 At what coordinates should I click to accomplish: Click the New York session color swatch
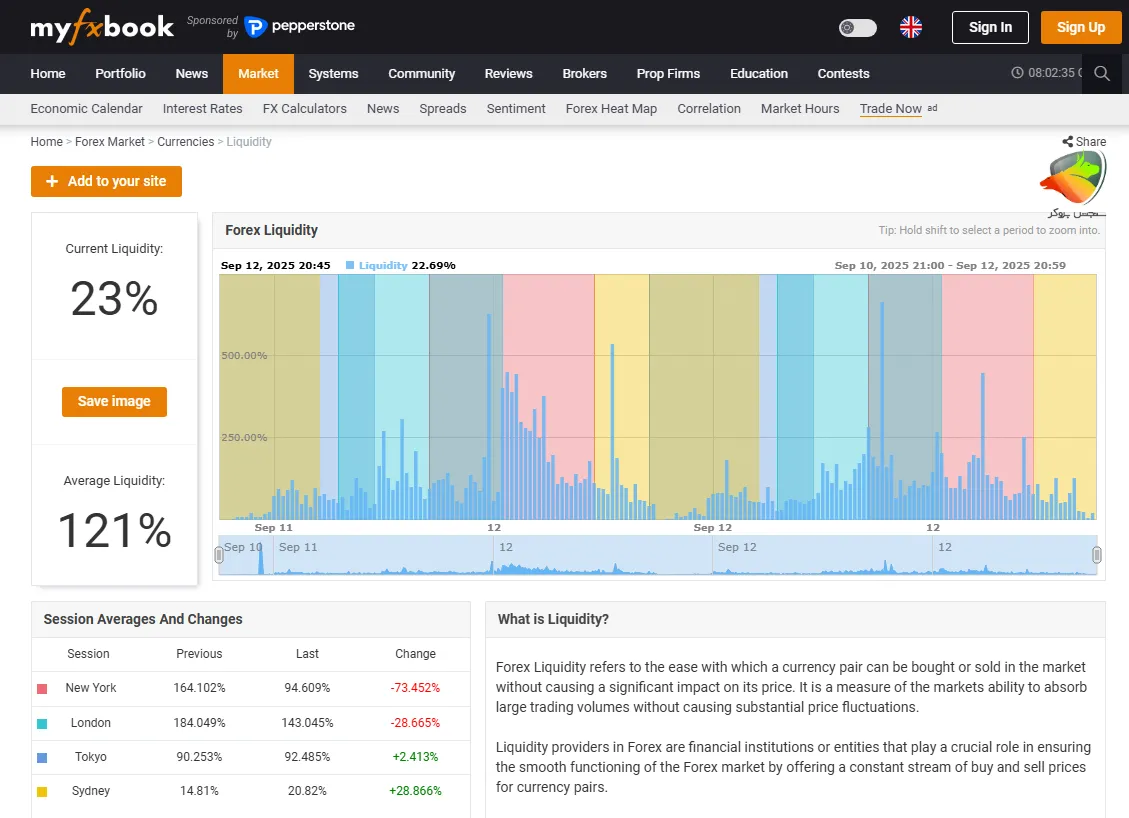tap(42, 688)
